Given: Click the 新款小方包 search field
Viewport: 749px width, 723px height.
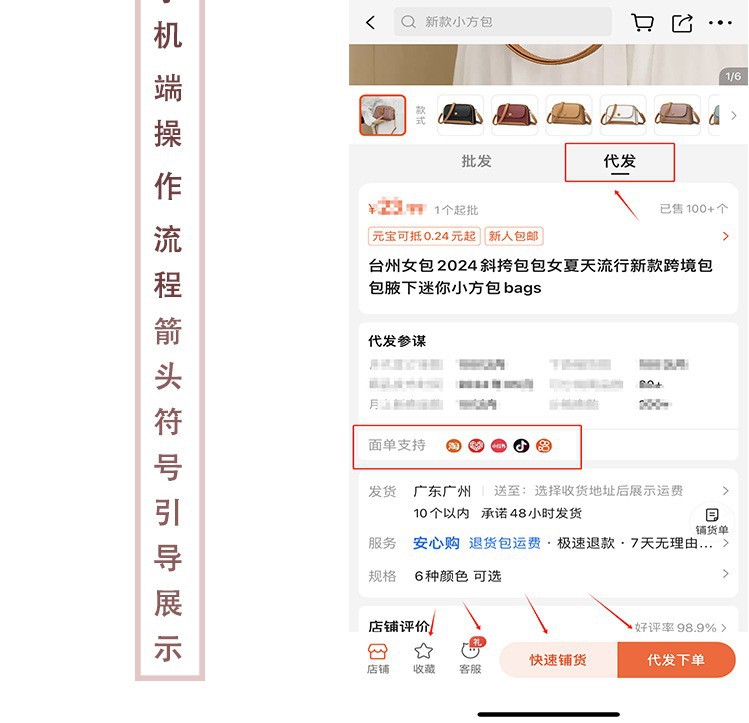Looking at the screenshot, I should pos(503,22).
